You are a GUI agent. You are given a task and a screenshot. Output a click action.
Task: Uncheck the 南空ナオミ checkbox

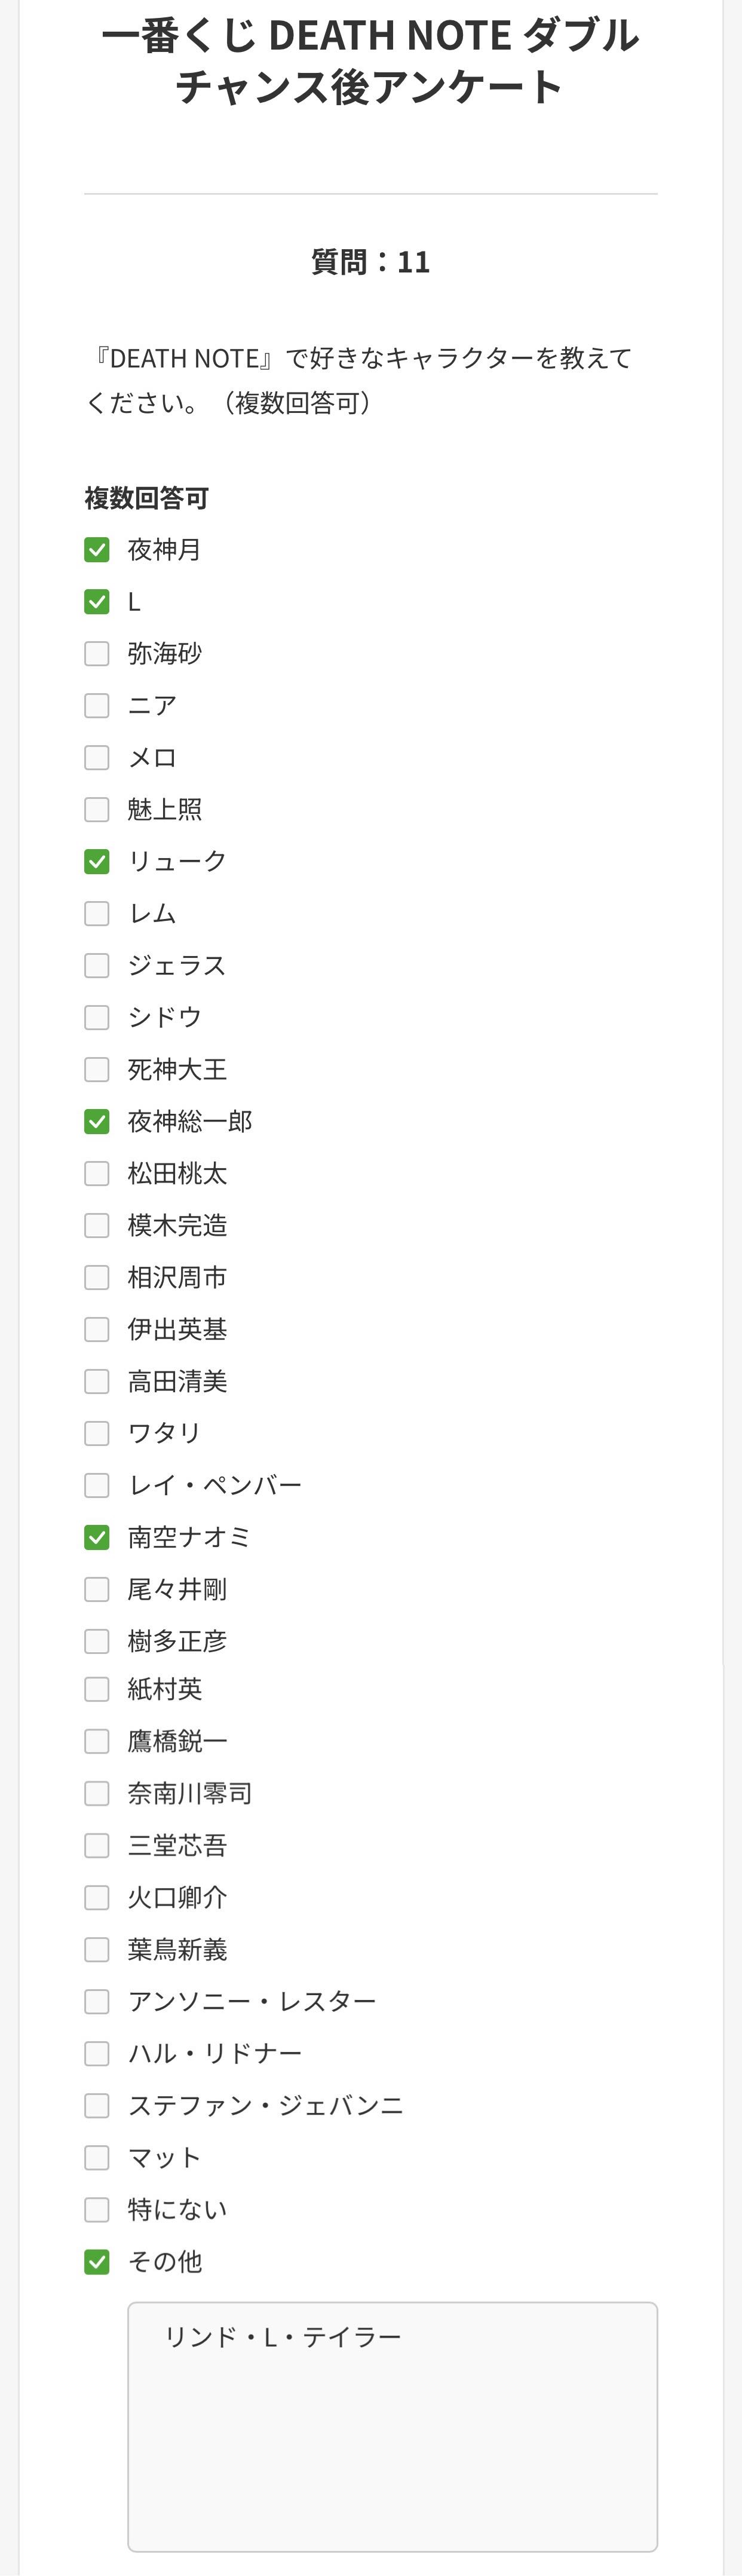[97, 1538]
